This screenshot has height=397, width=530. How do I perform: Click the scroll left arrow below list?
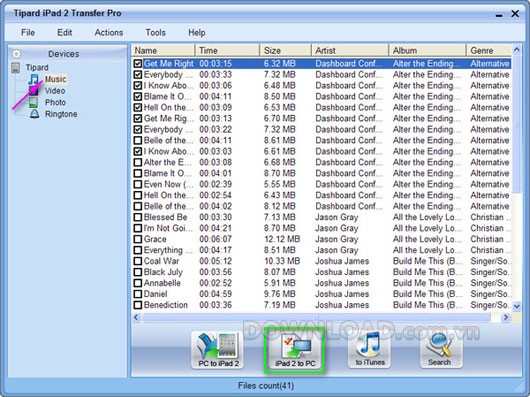(x=136, y=317)
